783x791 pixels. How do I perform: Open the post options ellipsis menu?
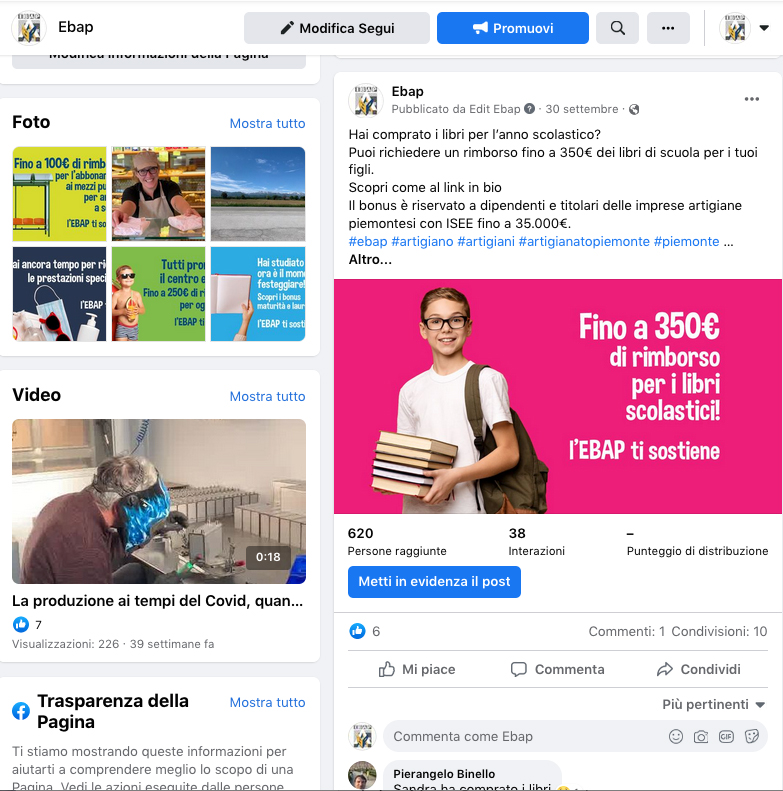[x=752, y=99]
